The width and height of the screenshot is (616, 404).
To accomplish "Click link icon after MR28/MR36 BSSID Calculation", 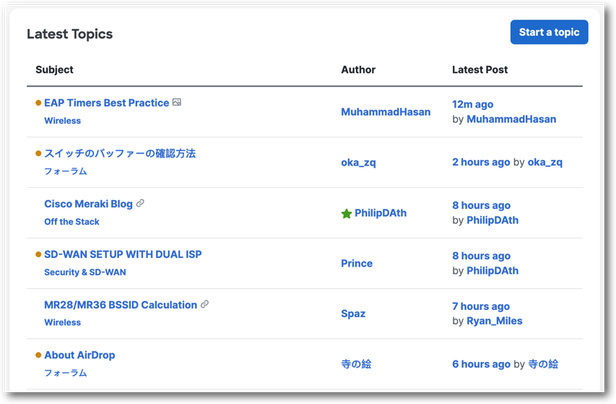I will point(205,304).
